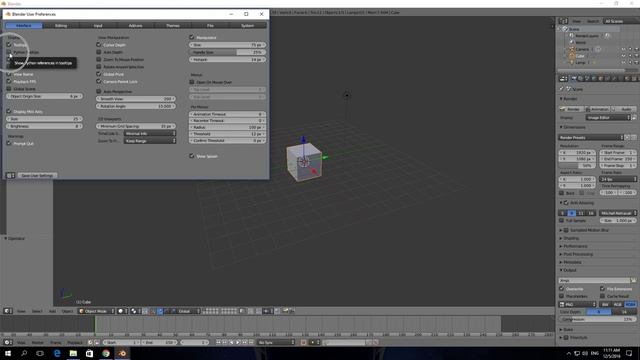Image resolution: width=640 pixels, height=360 pixels.
Task: Click the Mini Axis Brightness field
Action: [44, 126]
